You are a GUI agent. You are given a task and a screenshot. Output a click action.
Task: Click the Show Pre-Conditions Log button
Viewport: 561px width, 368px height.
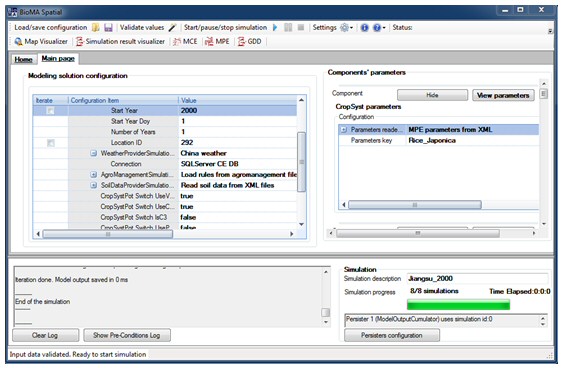tap(127, 335)
